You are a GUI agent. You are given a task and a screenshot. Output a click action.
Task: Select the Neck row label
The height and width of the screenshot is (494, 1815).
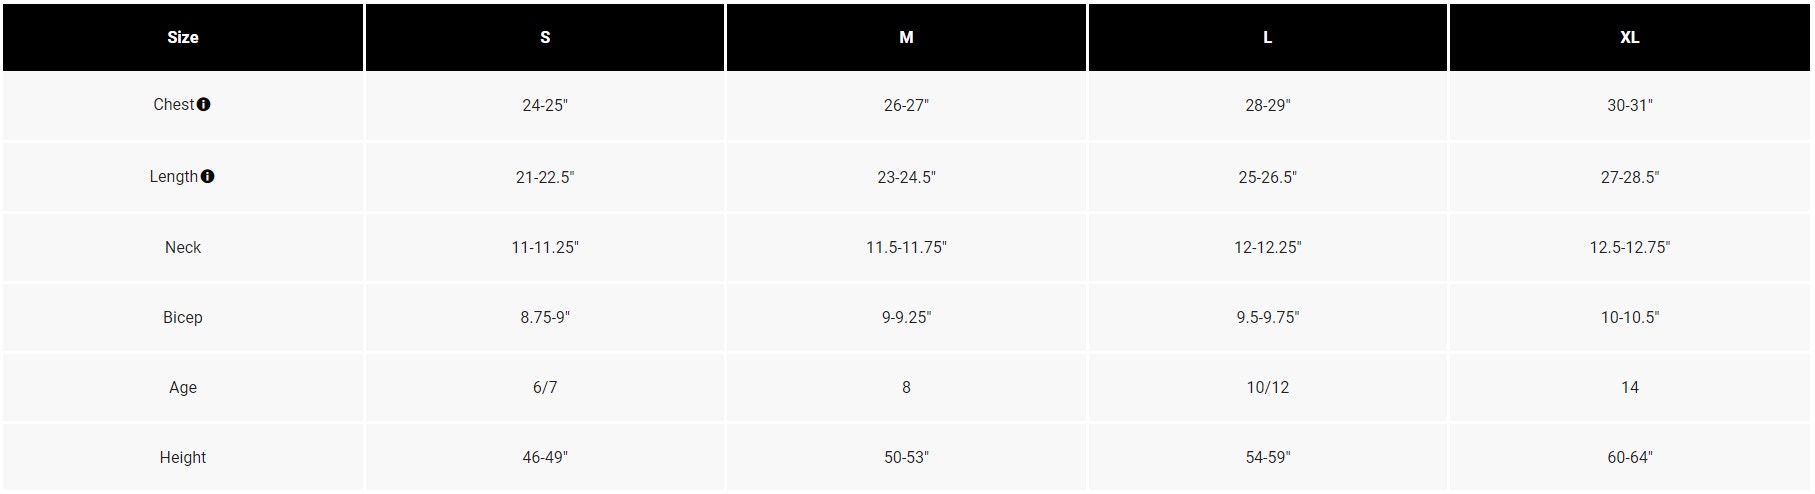(183, 247)
